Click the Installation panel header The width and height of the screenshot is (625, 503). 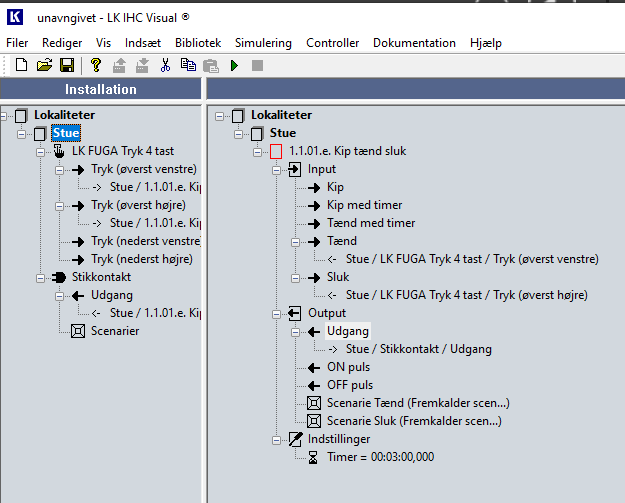click(x=101, y=89)
